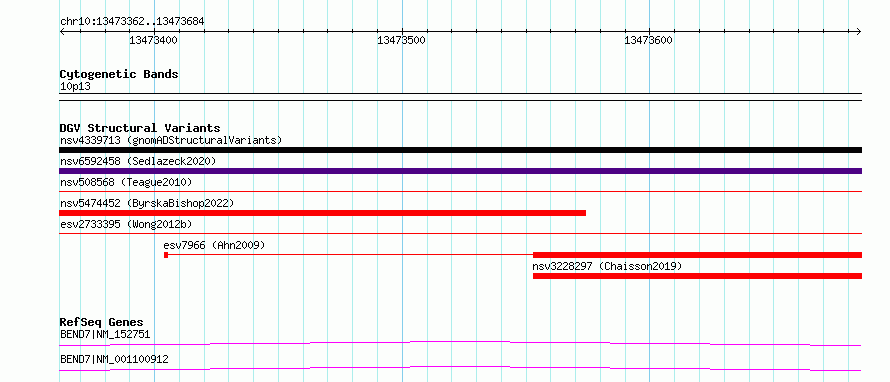Click the esv2733395 (Wong2012b) label
Image resolution: width=890 pixels, height=382 pixels.
click(x=126, y=224)
